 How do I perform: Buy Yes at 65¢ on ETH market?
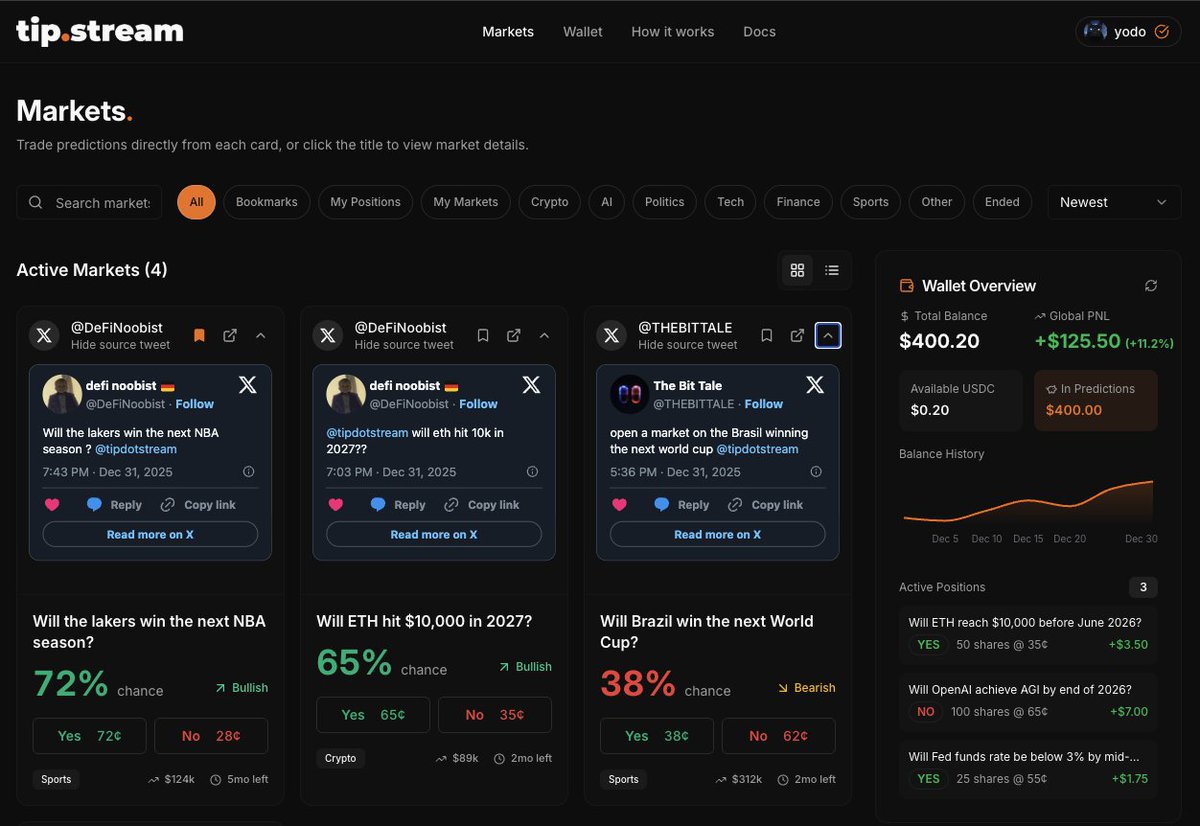pos(373,715)
